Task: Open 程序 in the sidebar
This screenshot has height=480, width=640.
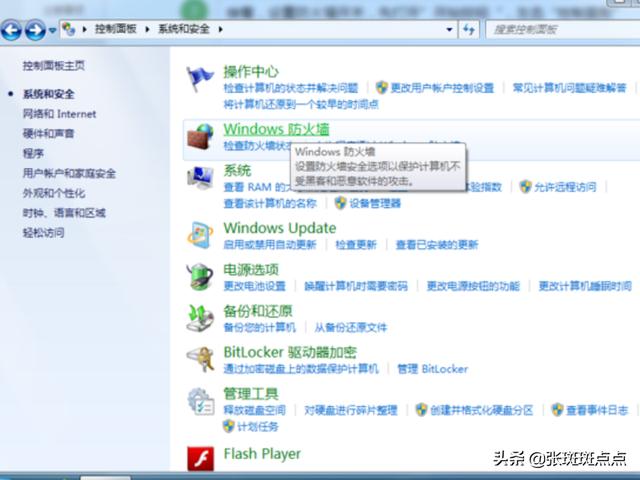Action: click(x=33, y=153)
